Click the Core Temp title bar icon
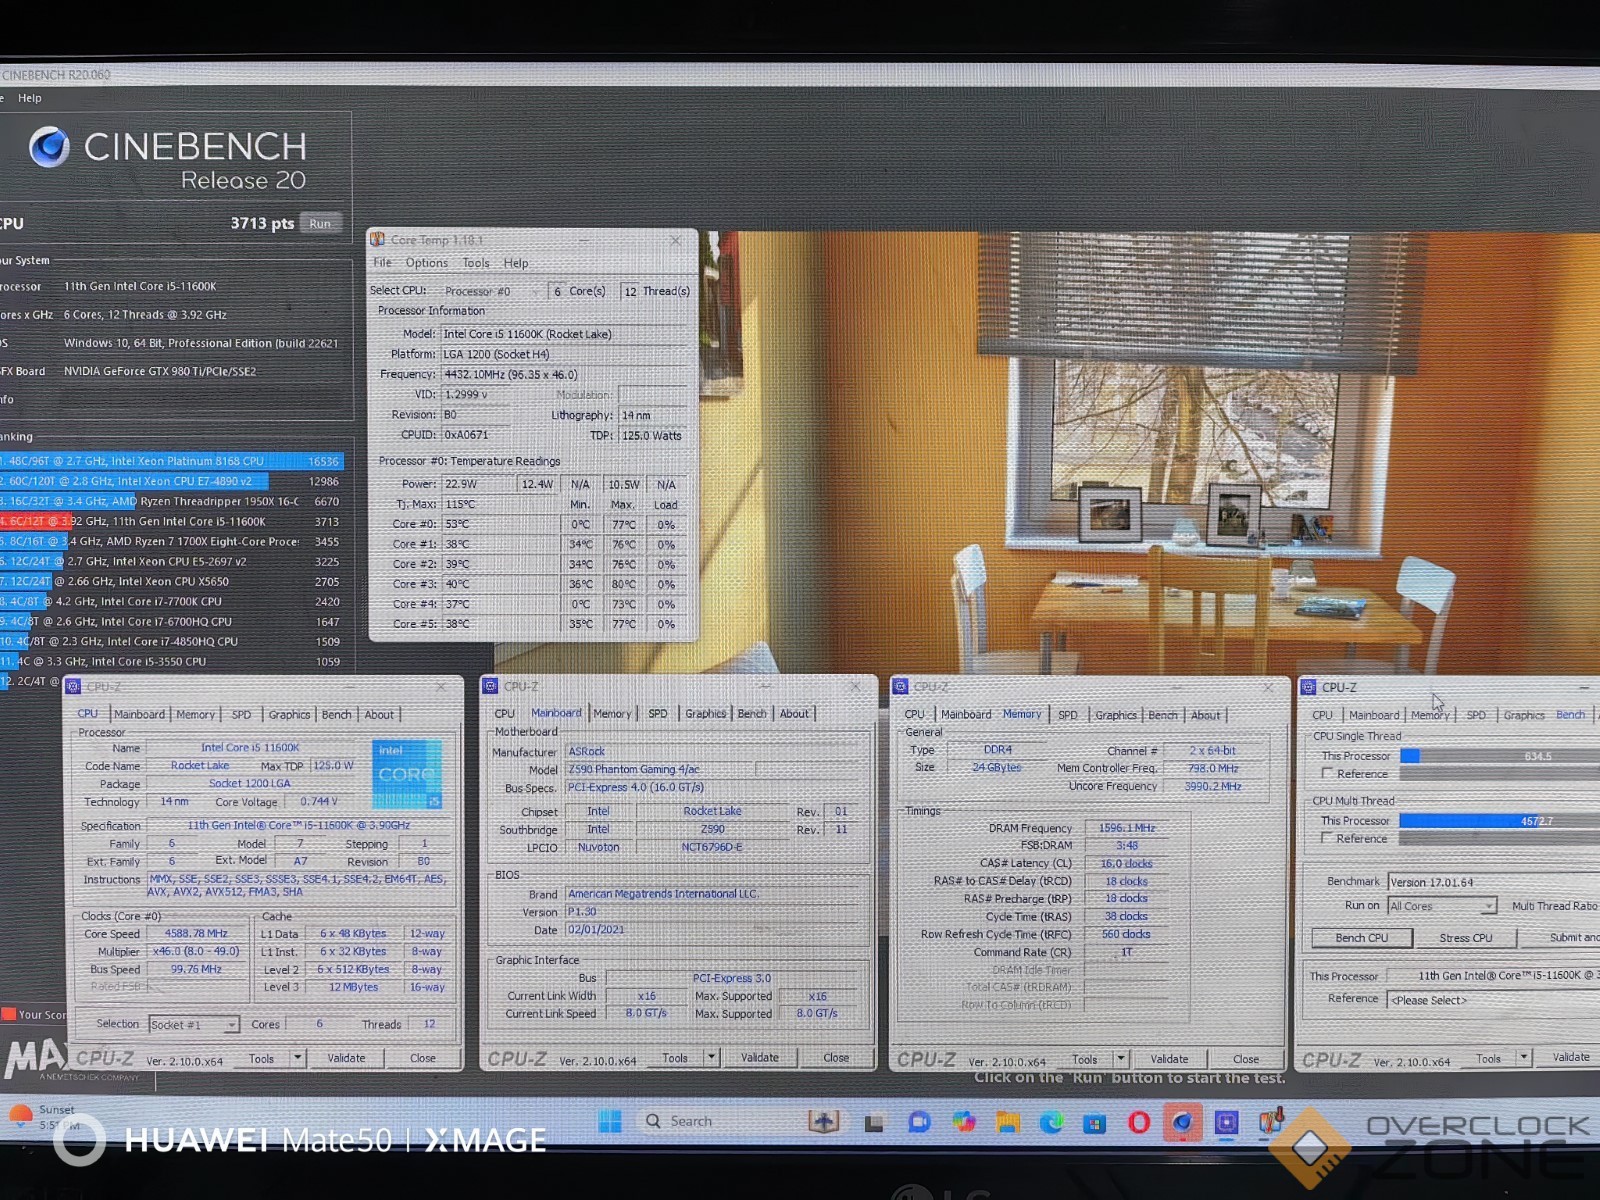Screen dimensions: 1600x1200 coord(378,240)
